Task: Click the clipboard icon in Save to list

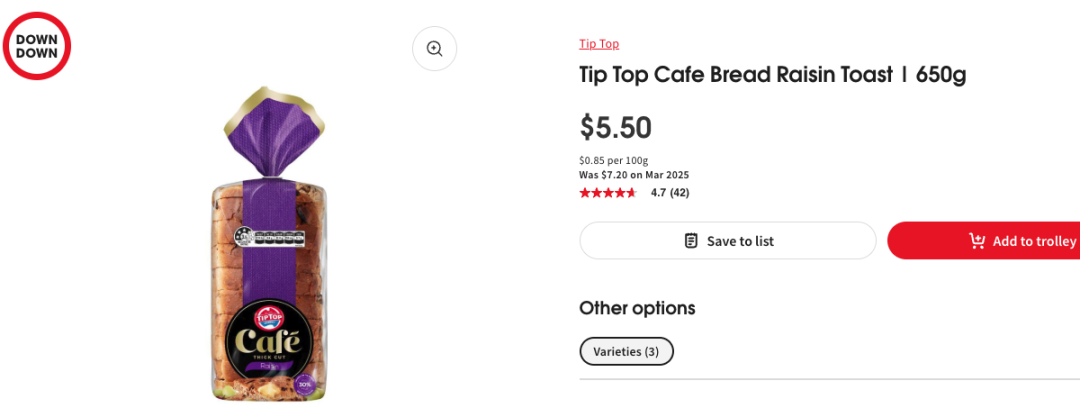Action: (691, 241)
